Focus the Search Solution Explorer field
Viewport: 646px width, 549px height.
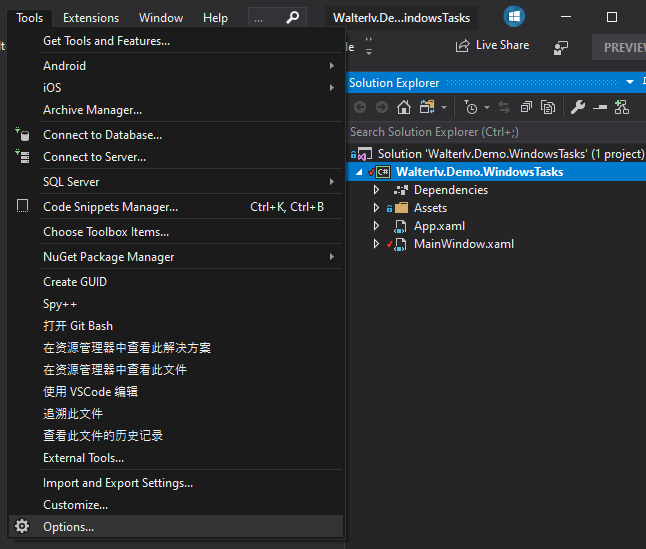(490, 132)
